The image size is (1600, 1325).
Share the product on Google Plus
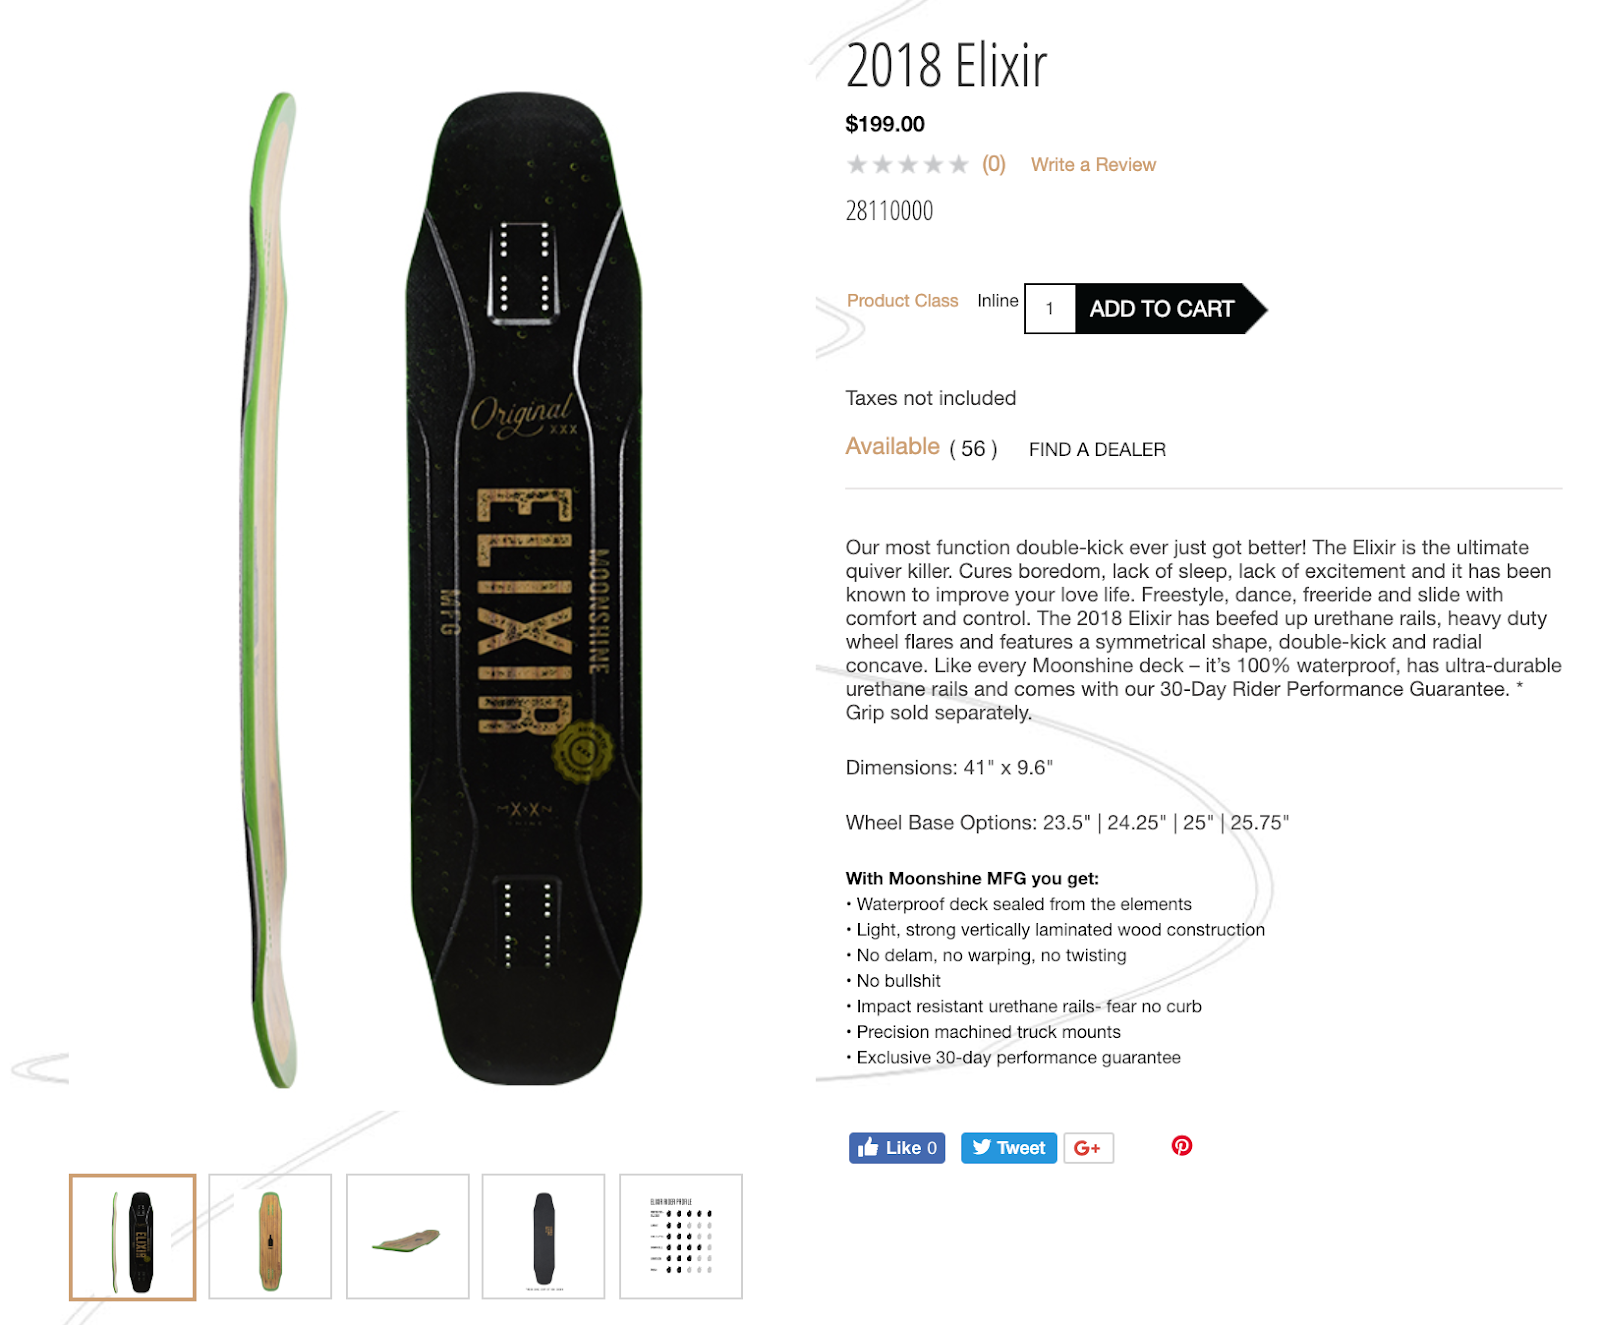[1088, 1148]
